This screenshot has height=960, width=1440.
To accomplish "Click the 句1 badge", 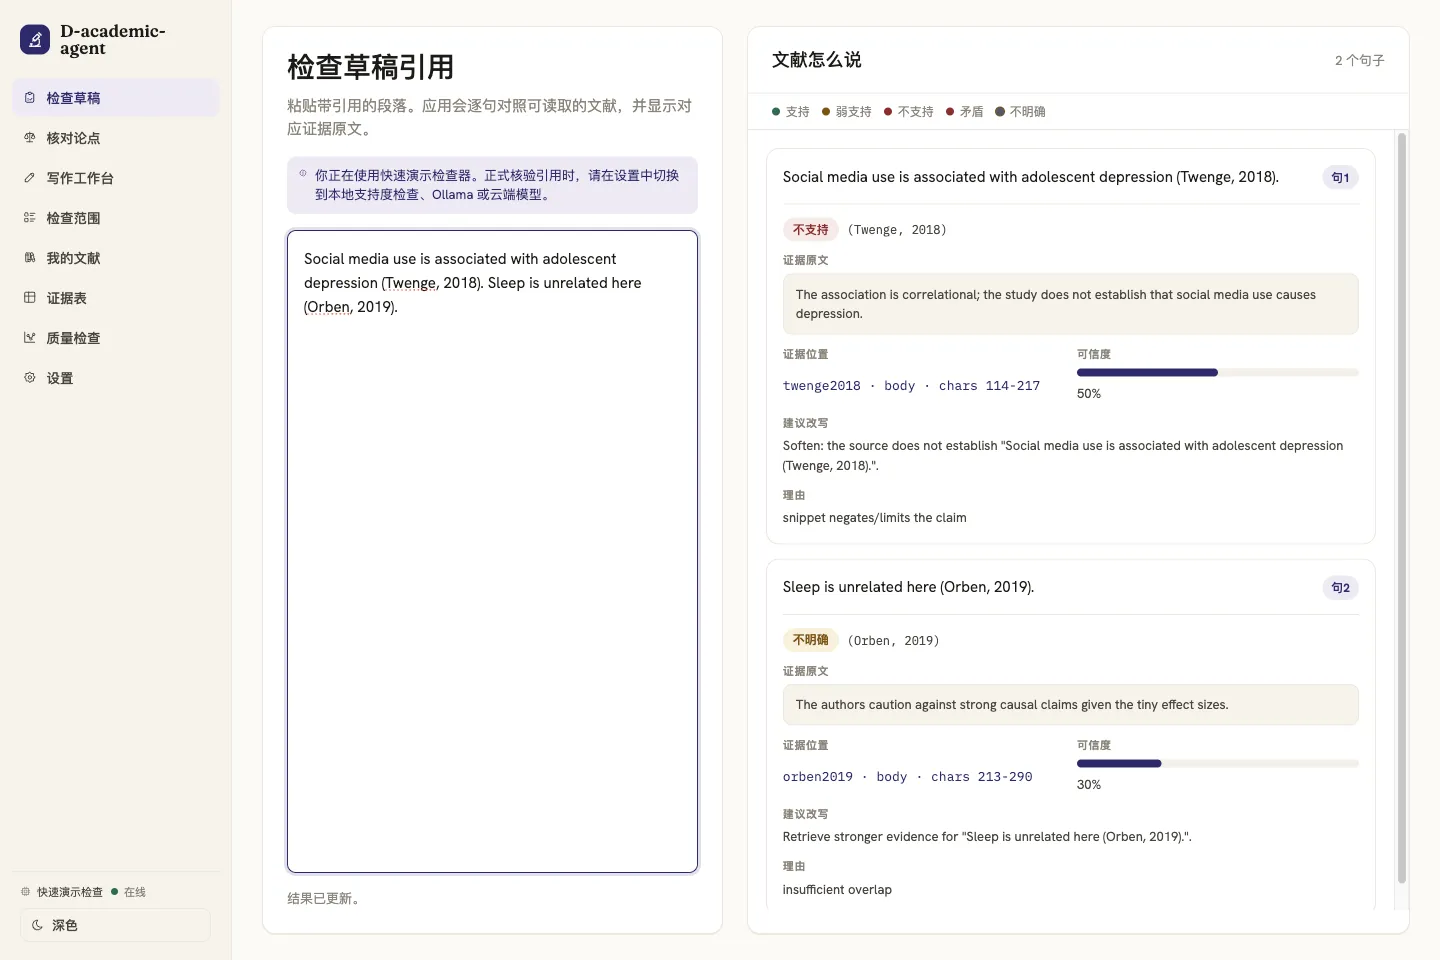I will tap(1340, 178).
